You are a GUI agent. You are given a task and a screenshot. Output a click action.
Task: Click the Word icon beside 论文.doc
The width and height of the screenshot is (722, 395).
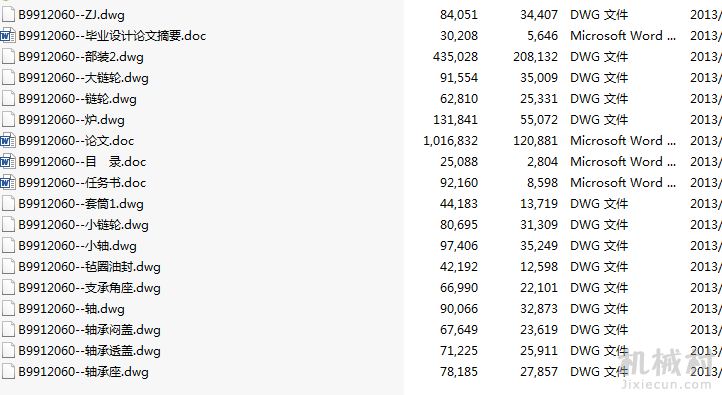pos(8,141)
